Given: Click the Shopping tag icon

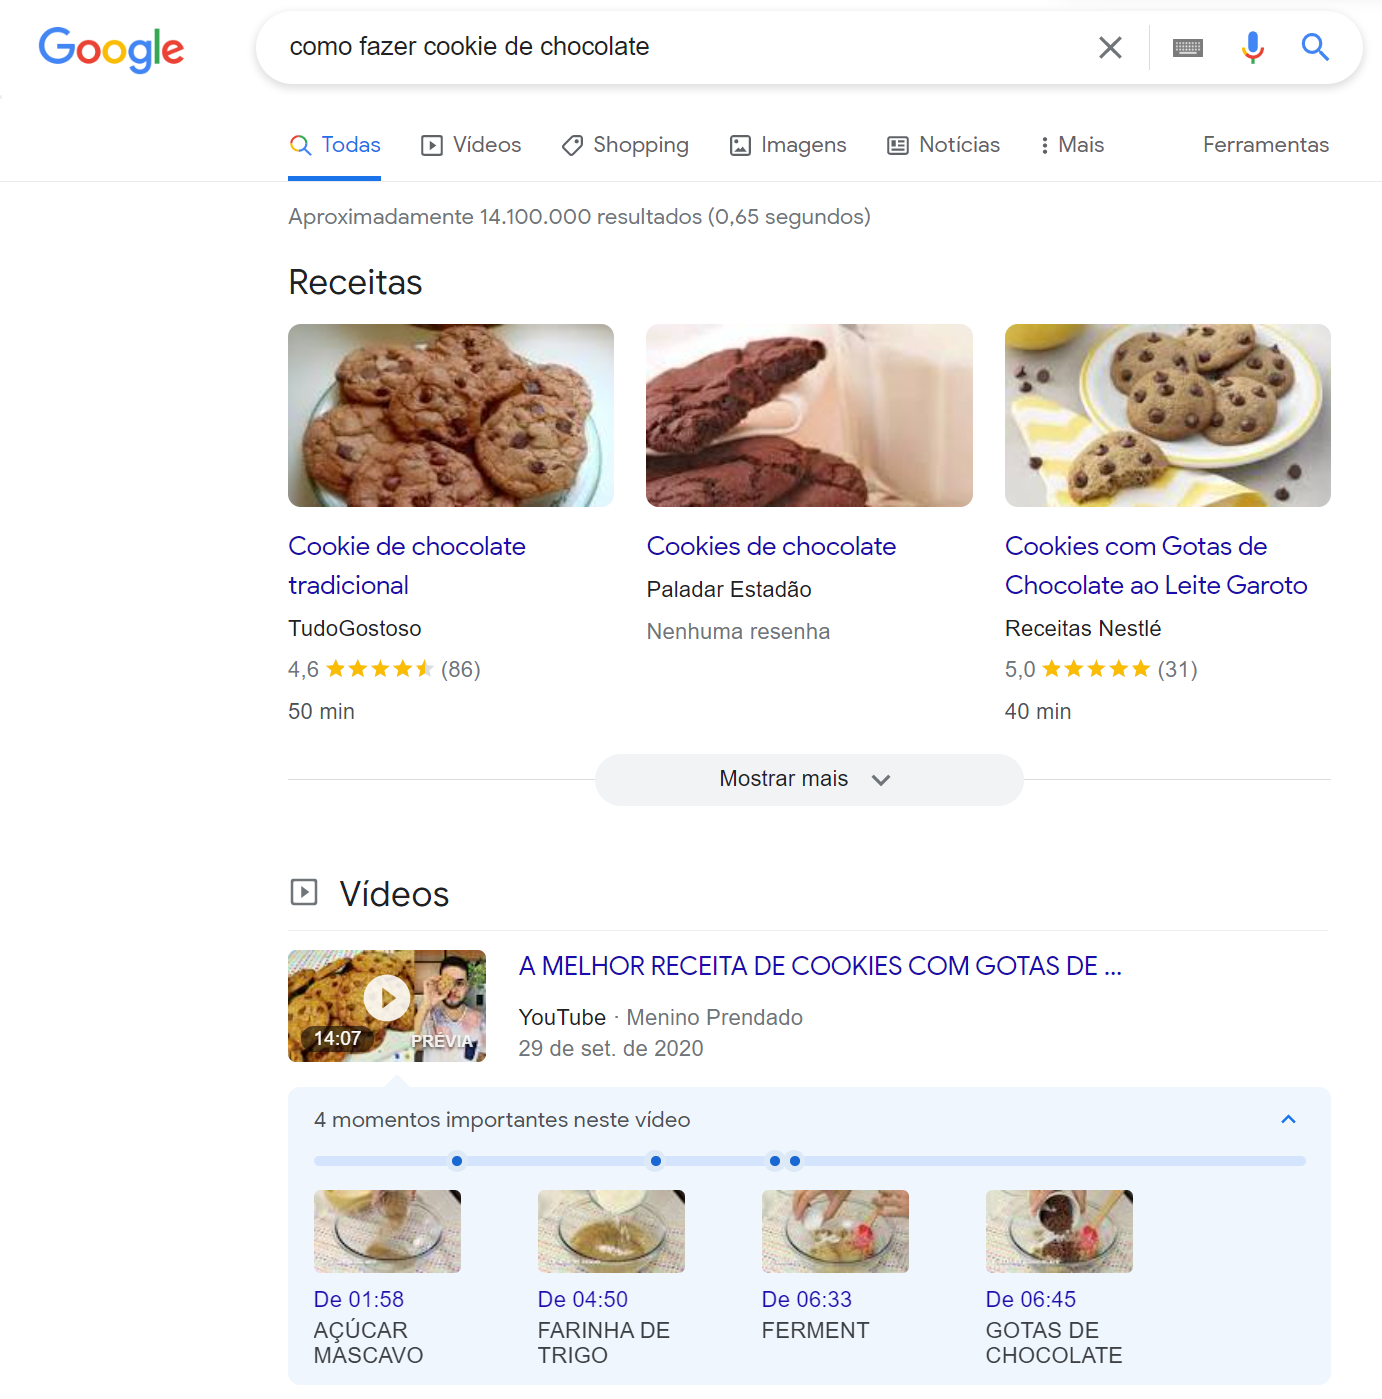Looking at the screenshot, I should point(571,145).
